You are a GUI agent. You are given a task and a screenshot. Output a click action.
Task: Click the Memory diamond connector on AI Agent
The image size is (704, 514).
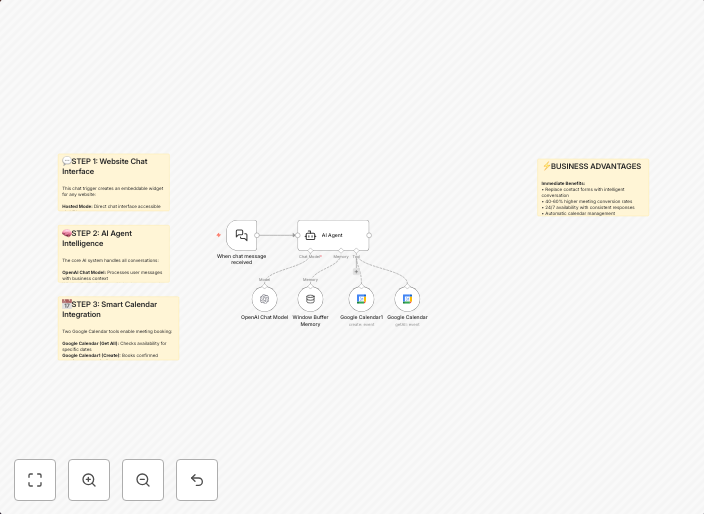pyautogui.click(x=341, y=251)
